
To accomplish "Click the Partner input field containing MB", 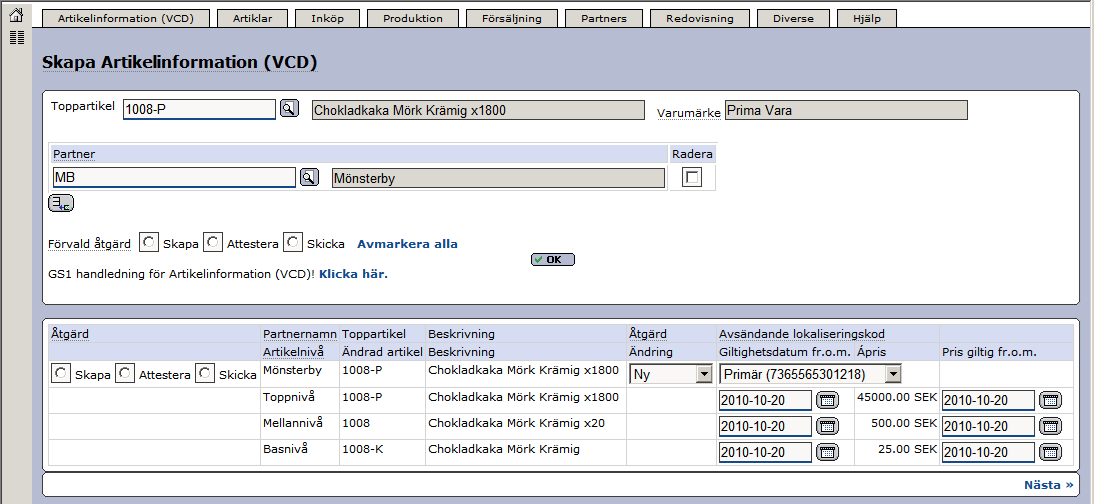I will [174, 178].
